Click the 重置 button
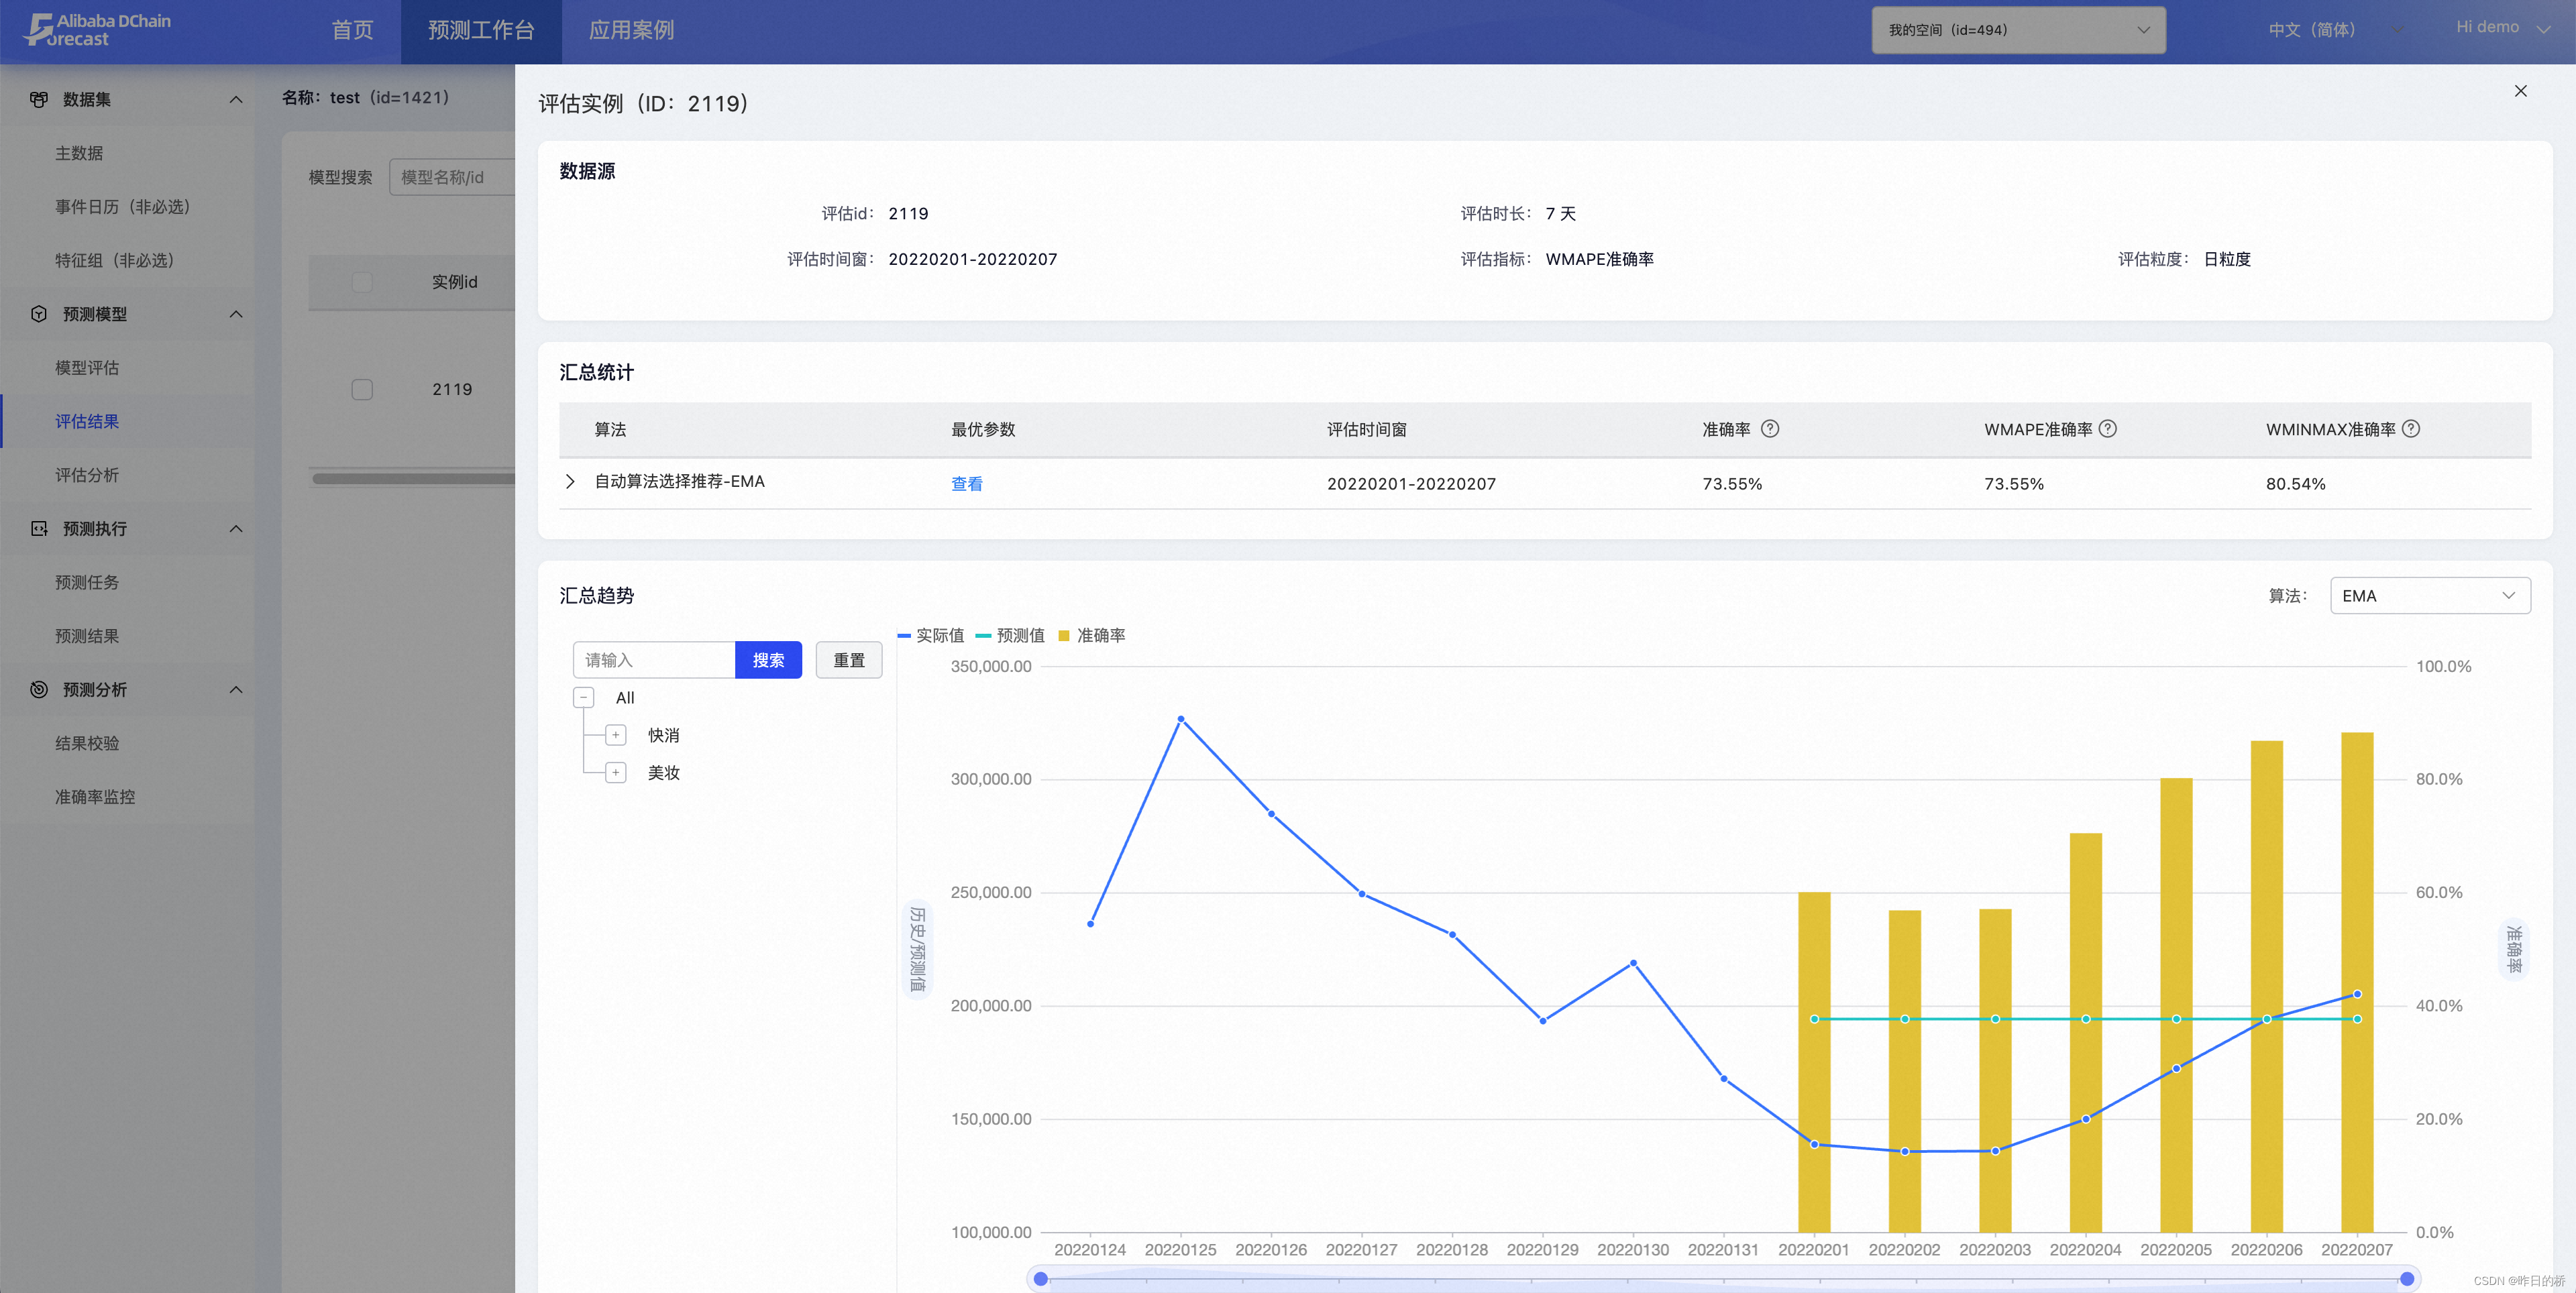2576x1293 pixels. point(849,660)
